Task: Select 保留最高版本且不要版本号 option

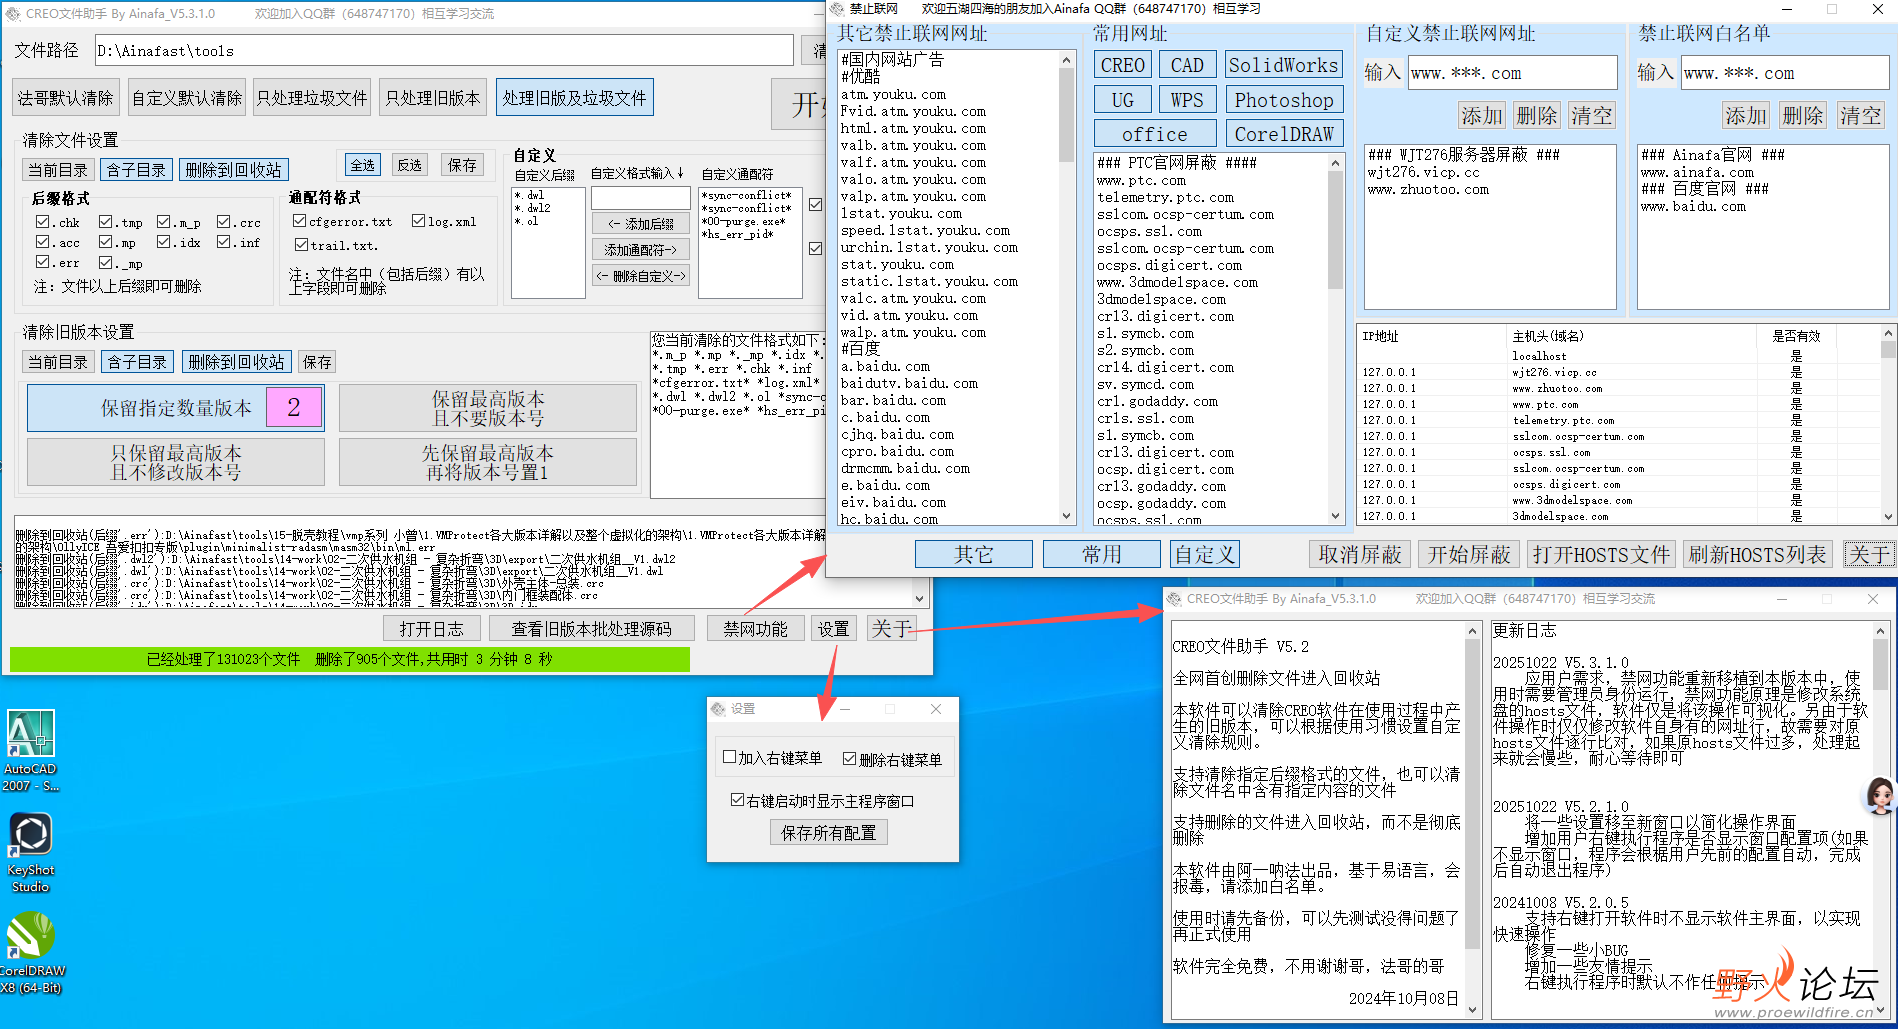Action: coord(488,408)
